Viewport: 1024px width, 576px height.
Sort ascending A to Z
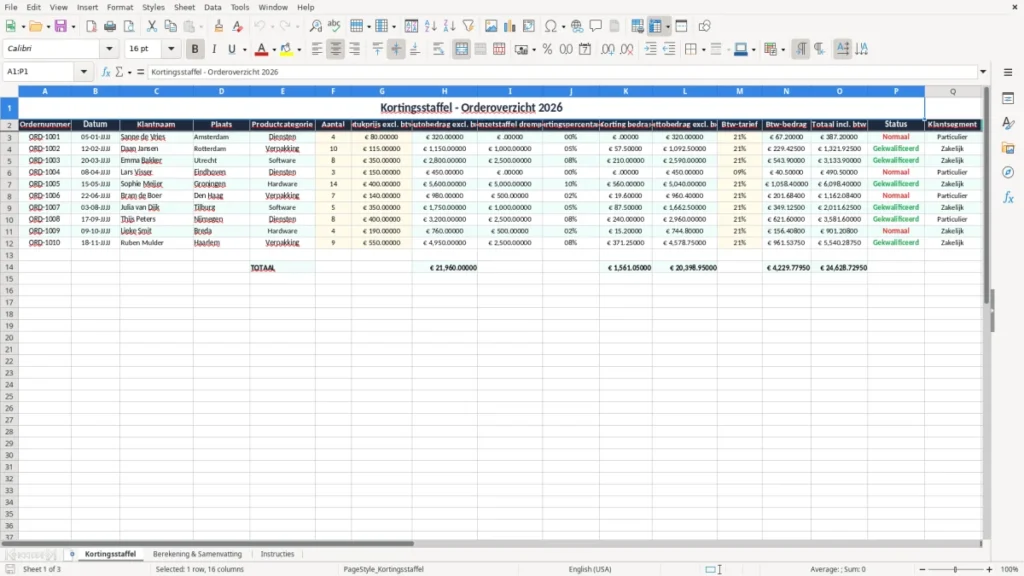coord(430,26)
